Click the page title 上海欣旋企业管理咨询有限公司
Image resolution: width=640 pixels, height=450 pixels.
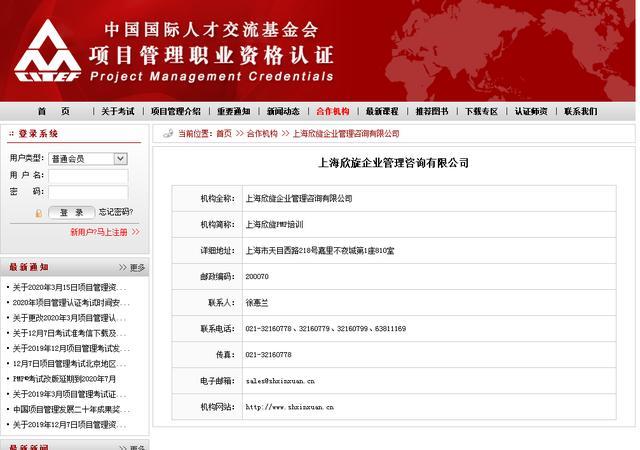pos(393,163)
